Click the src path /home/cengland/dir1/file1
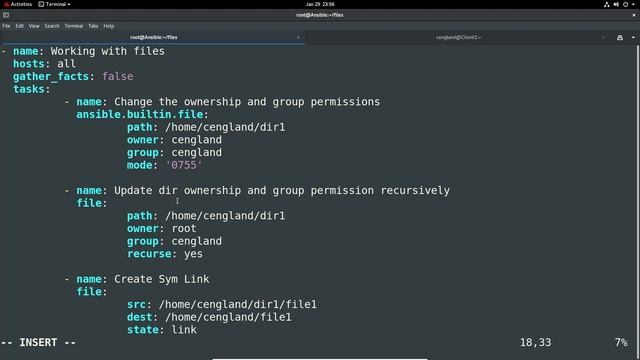640x360 pixels. tap(238, 304)
